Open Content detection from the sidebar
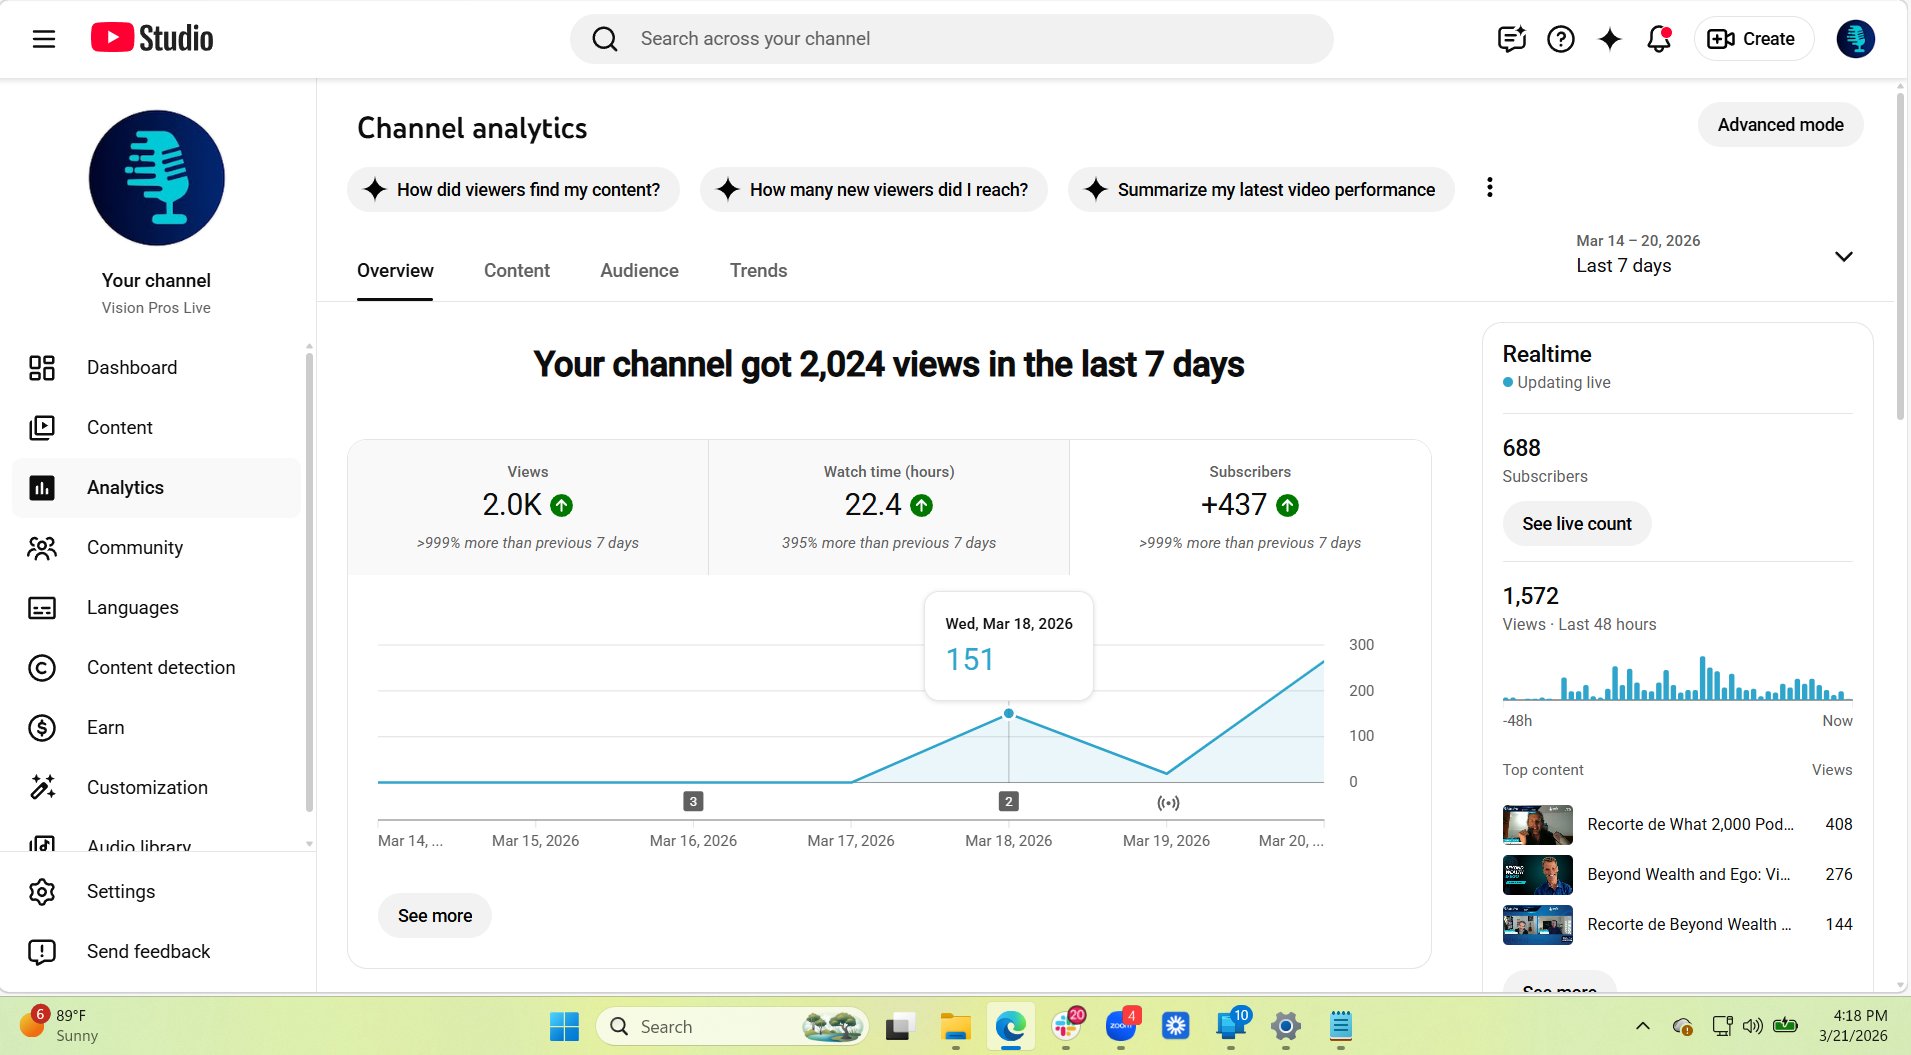 pyautogui.click(x=42, y=667)
